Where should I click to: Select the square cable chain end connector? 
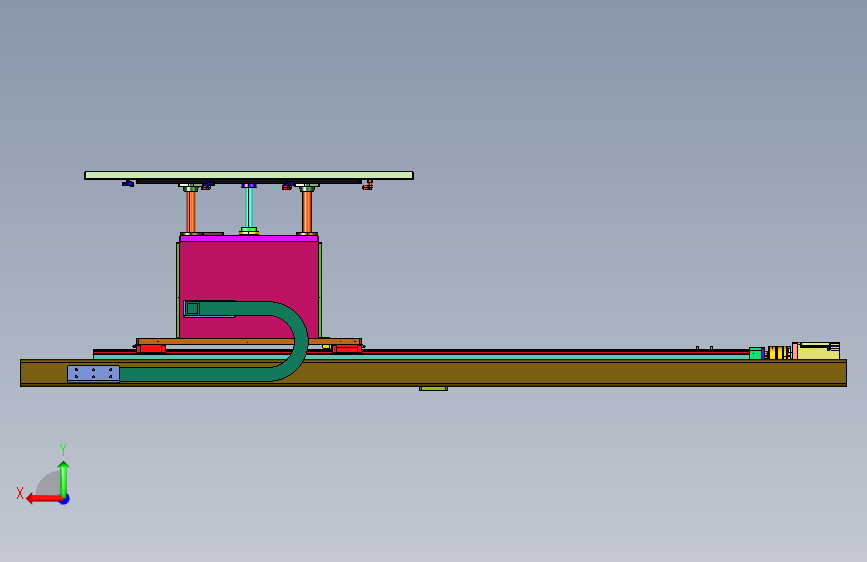(192, 309)
